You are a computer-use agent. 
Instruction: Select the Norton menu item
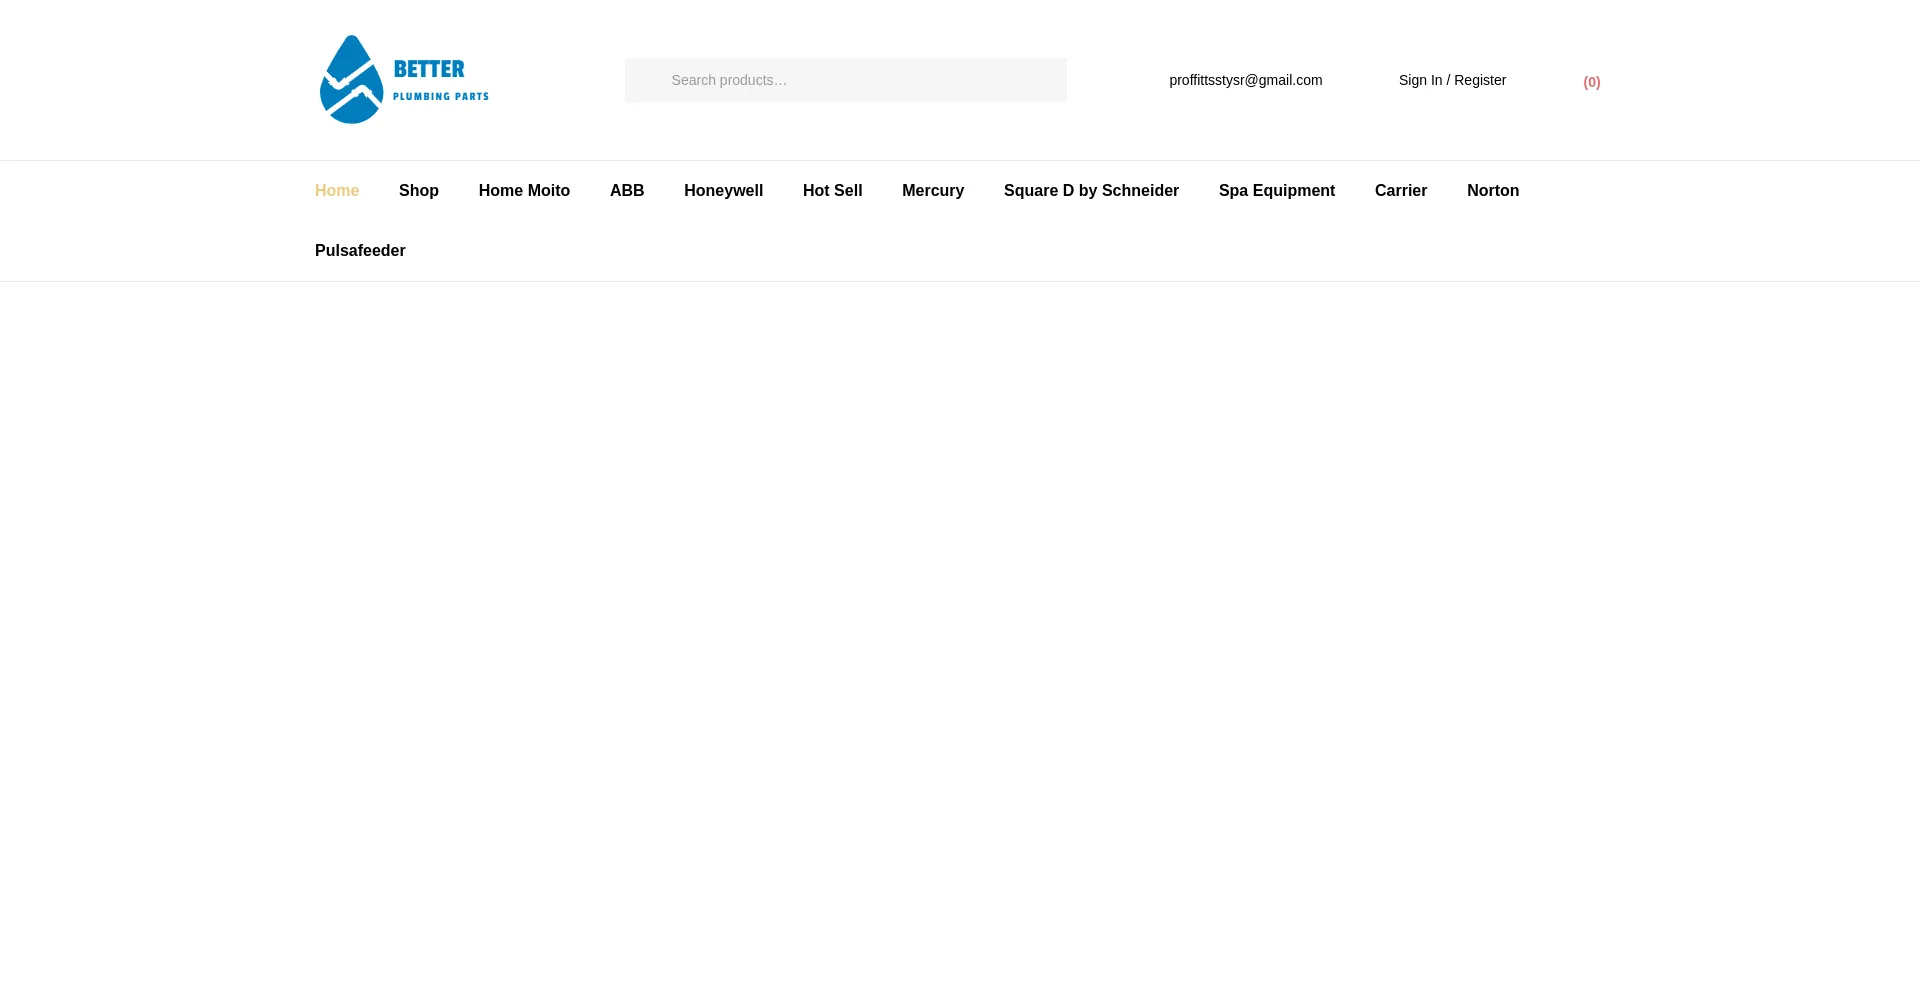1493,191
